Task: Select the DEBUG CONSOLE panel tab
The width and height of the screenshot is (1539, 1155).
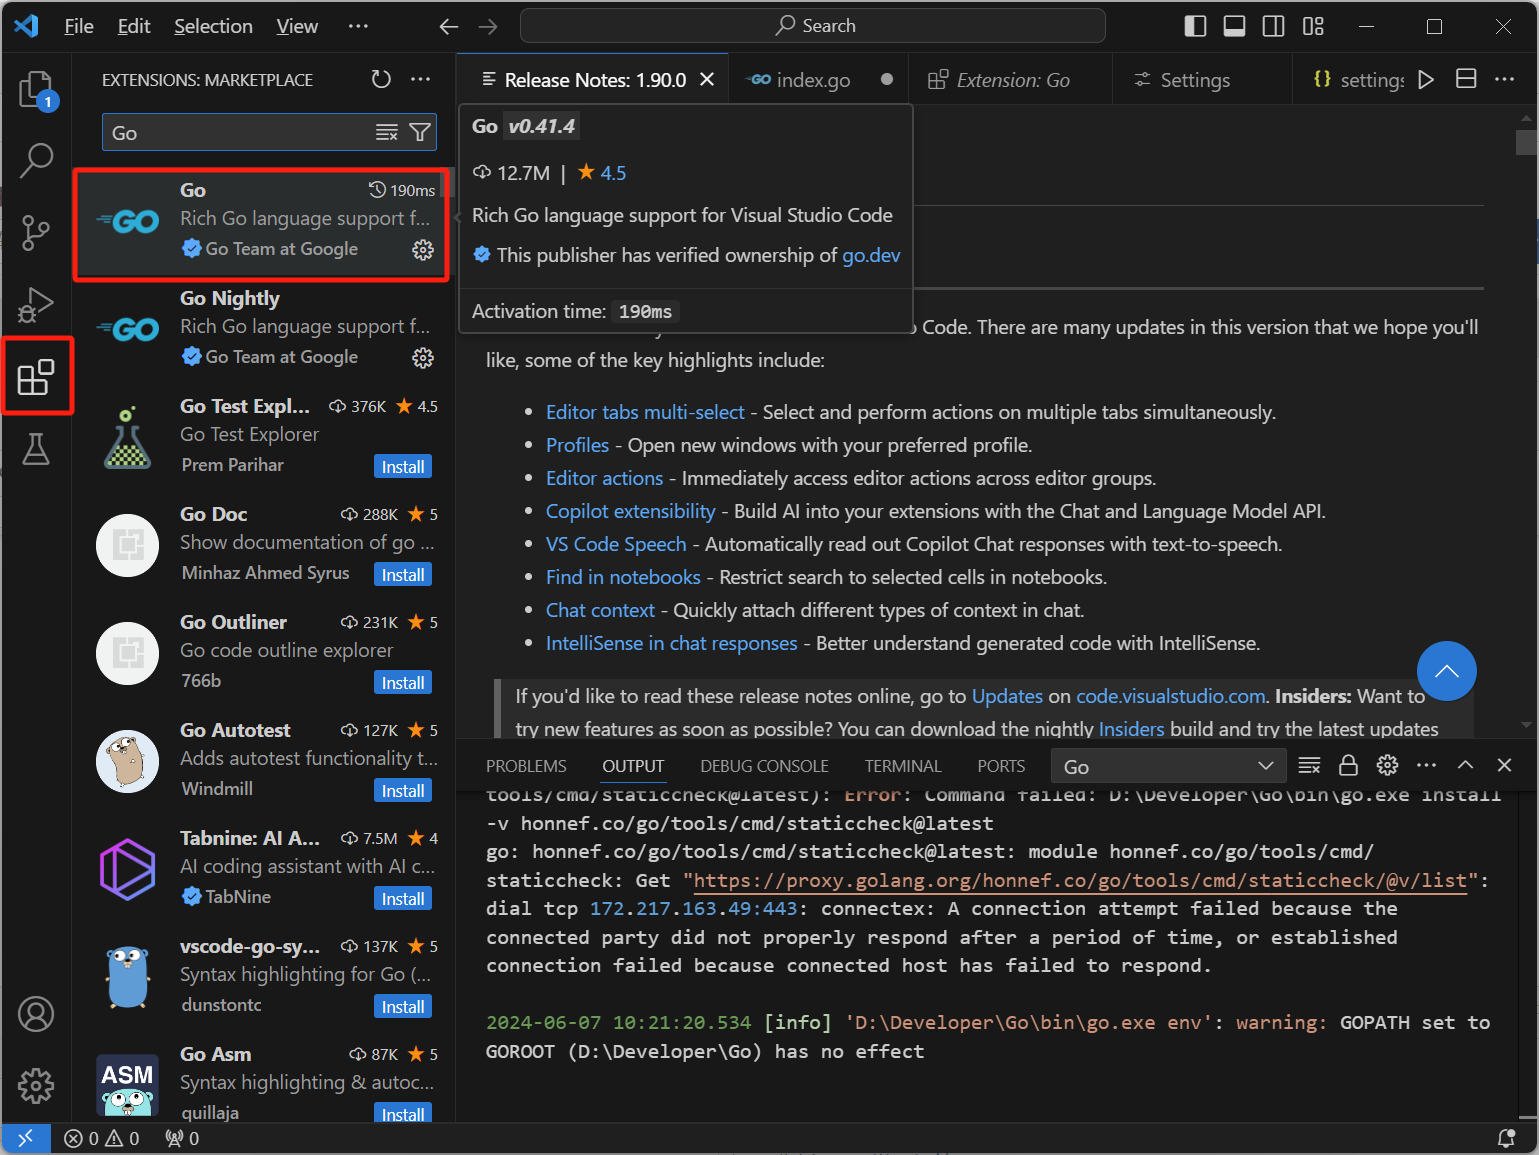Action: click(765, 766)
